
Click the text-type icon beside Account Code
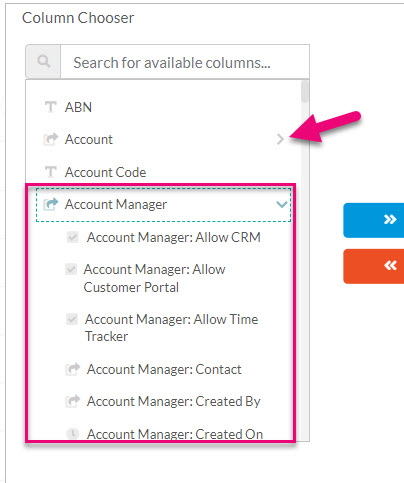click(51, 172)
